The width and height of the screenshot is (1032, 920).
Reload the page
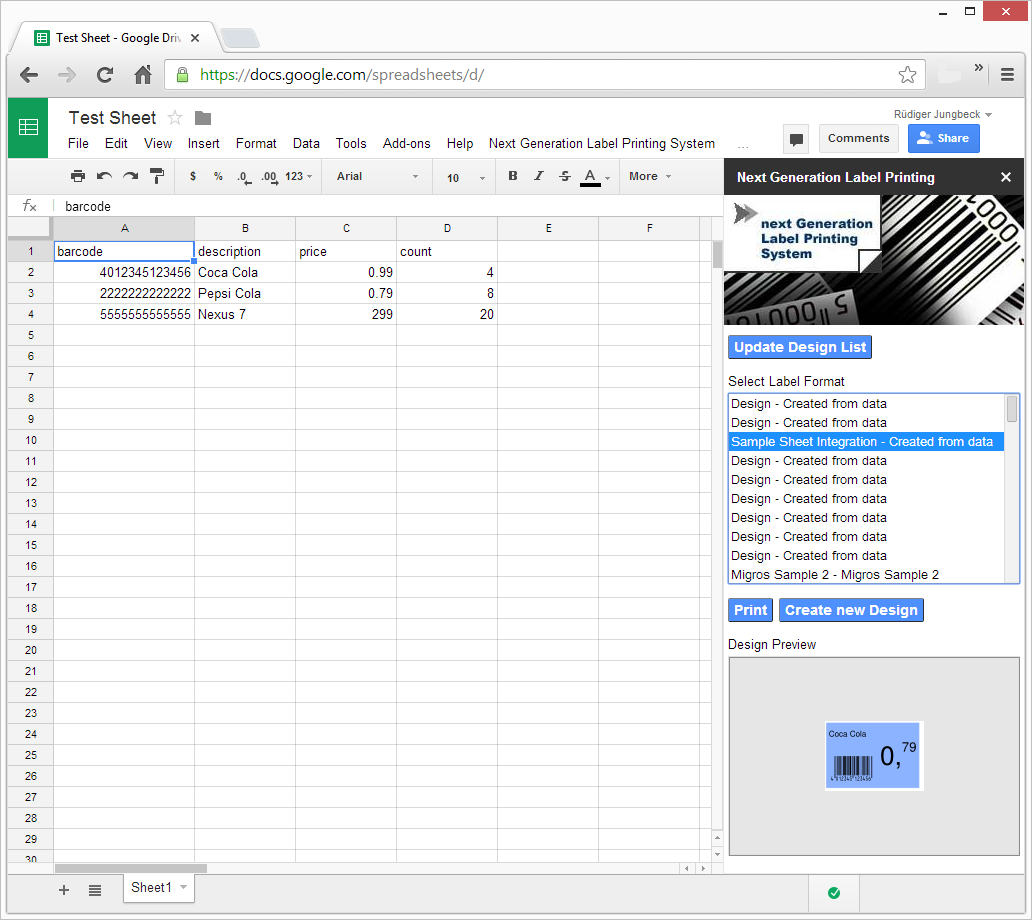tap(105, 75)
